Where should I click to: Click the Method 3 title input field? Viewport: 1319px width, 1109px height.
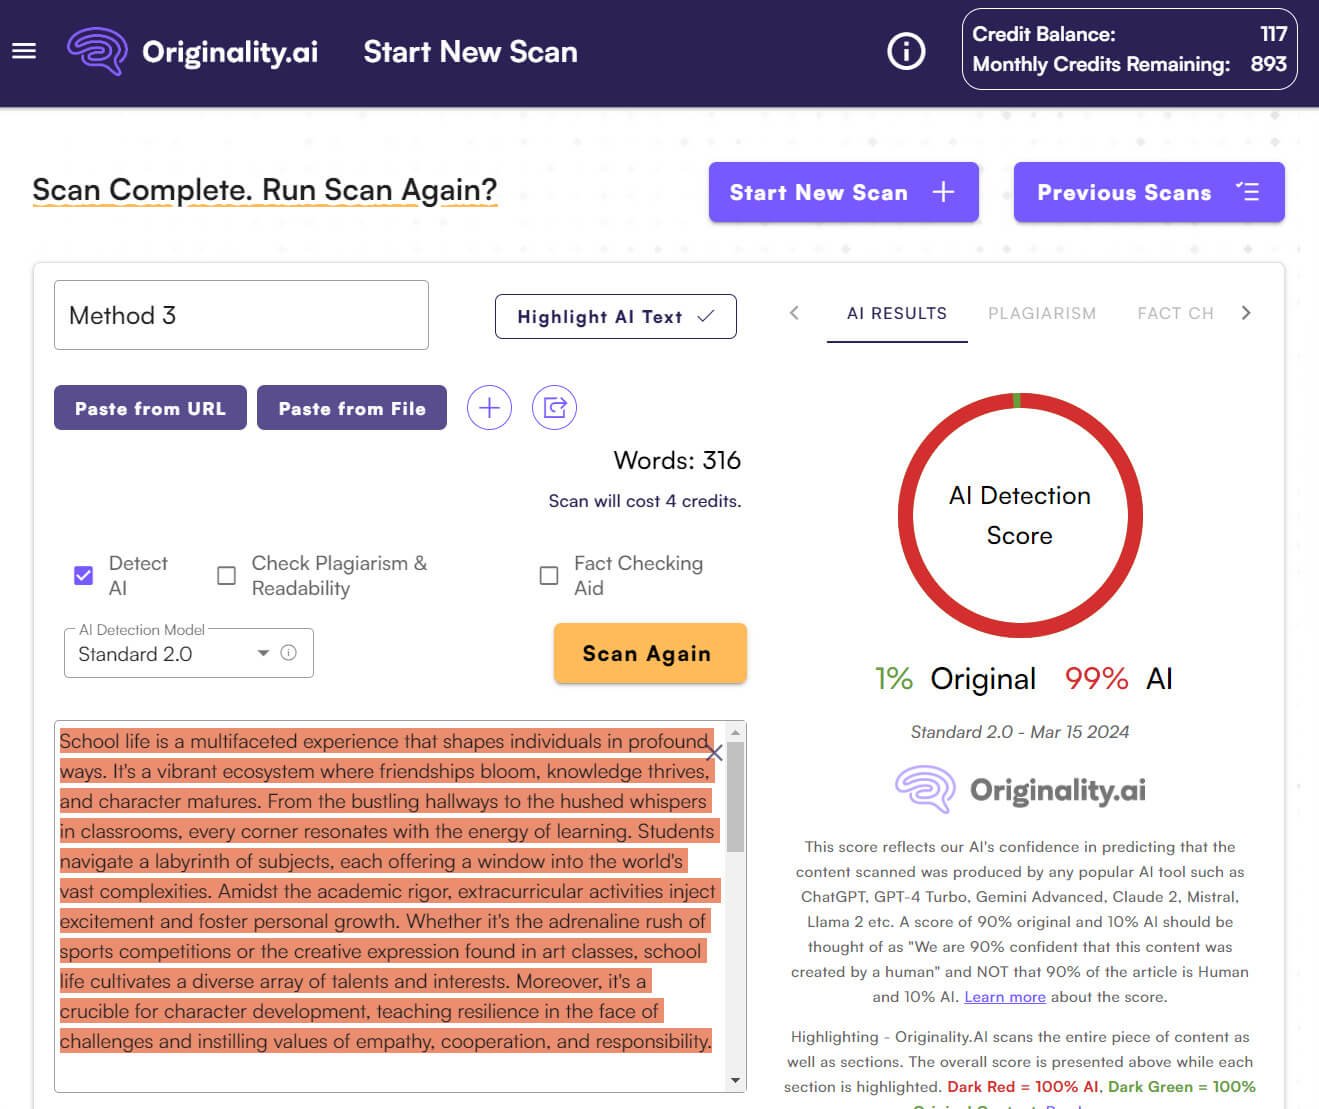pyautogui.click(x=241, y=315)
